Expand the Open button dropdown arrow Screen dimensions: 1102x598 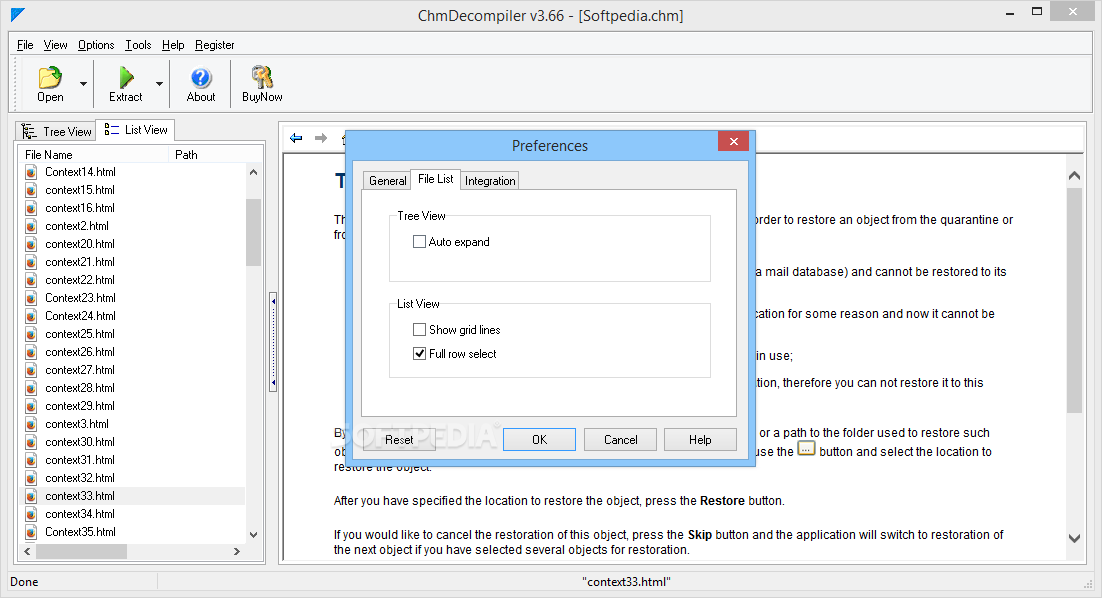tap(84, 84)
